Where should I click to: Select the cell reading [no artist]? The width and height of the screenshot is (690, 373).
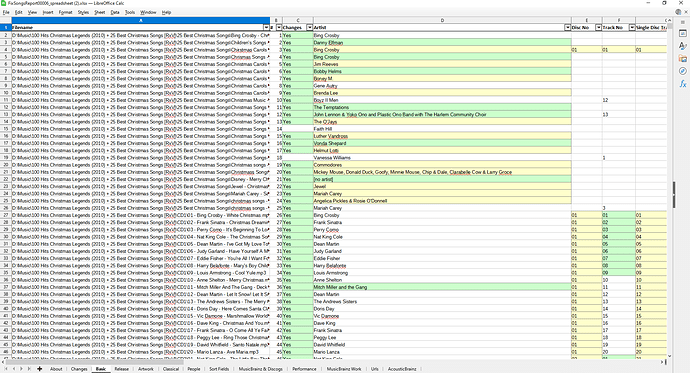click(442, 179)
